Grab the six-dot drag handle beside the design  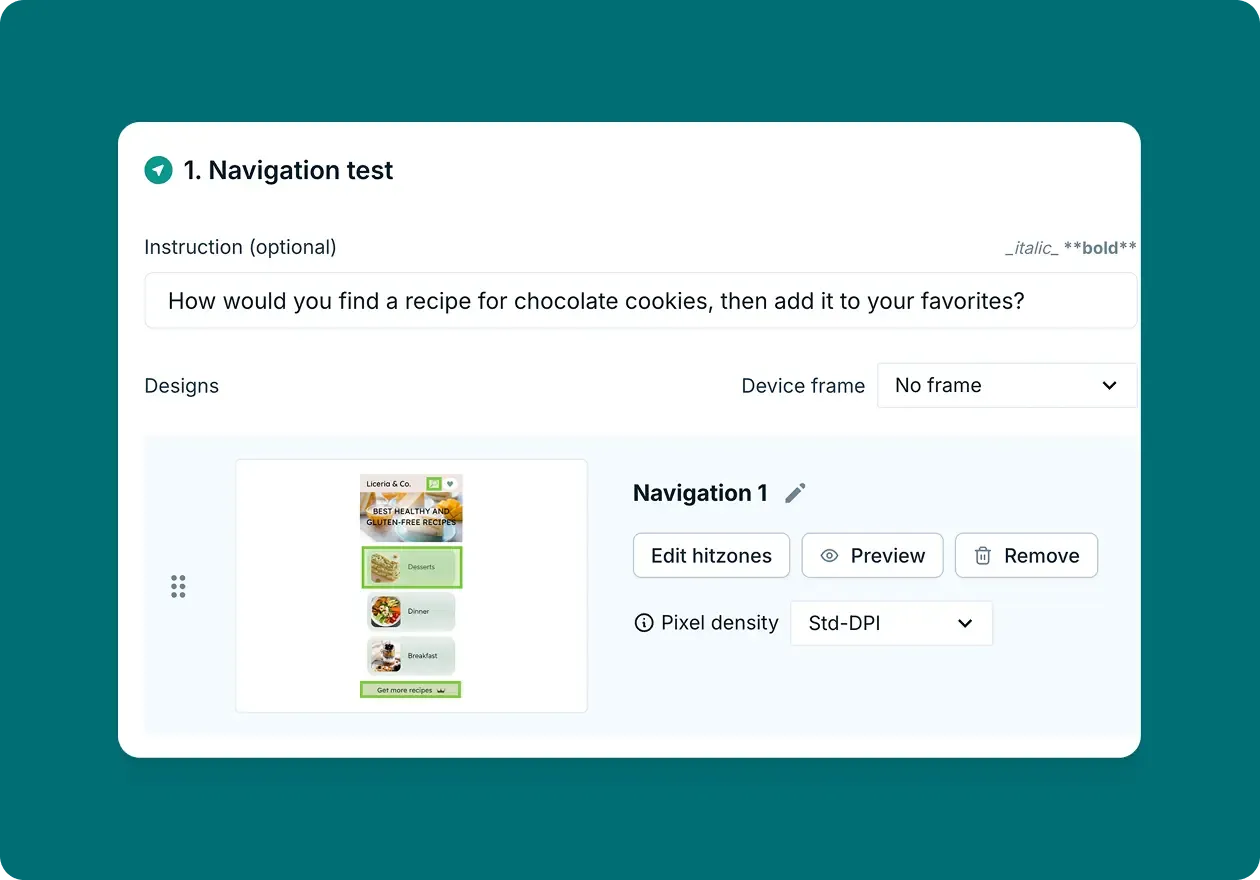click(x=179, y=586)
